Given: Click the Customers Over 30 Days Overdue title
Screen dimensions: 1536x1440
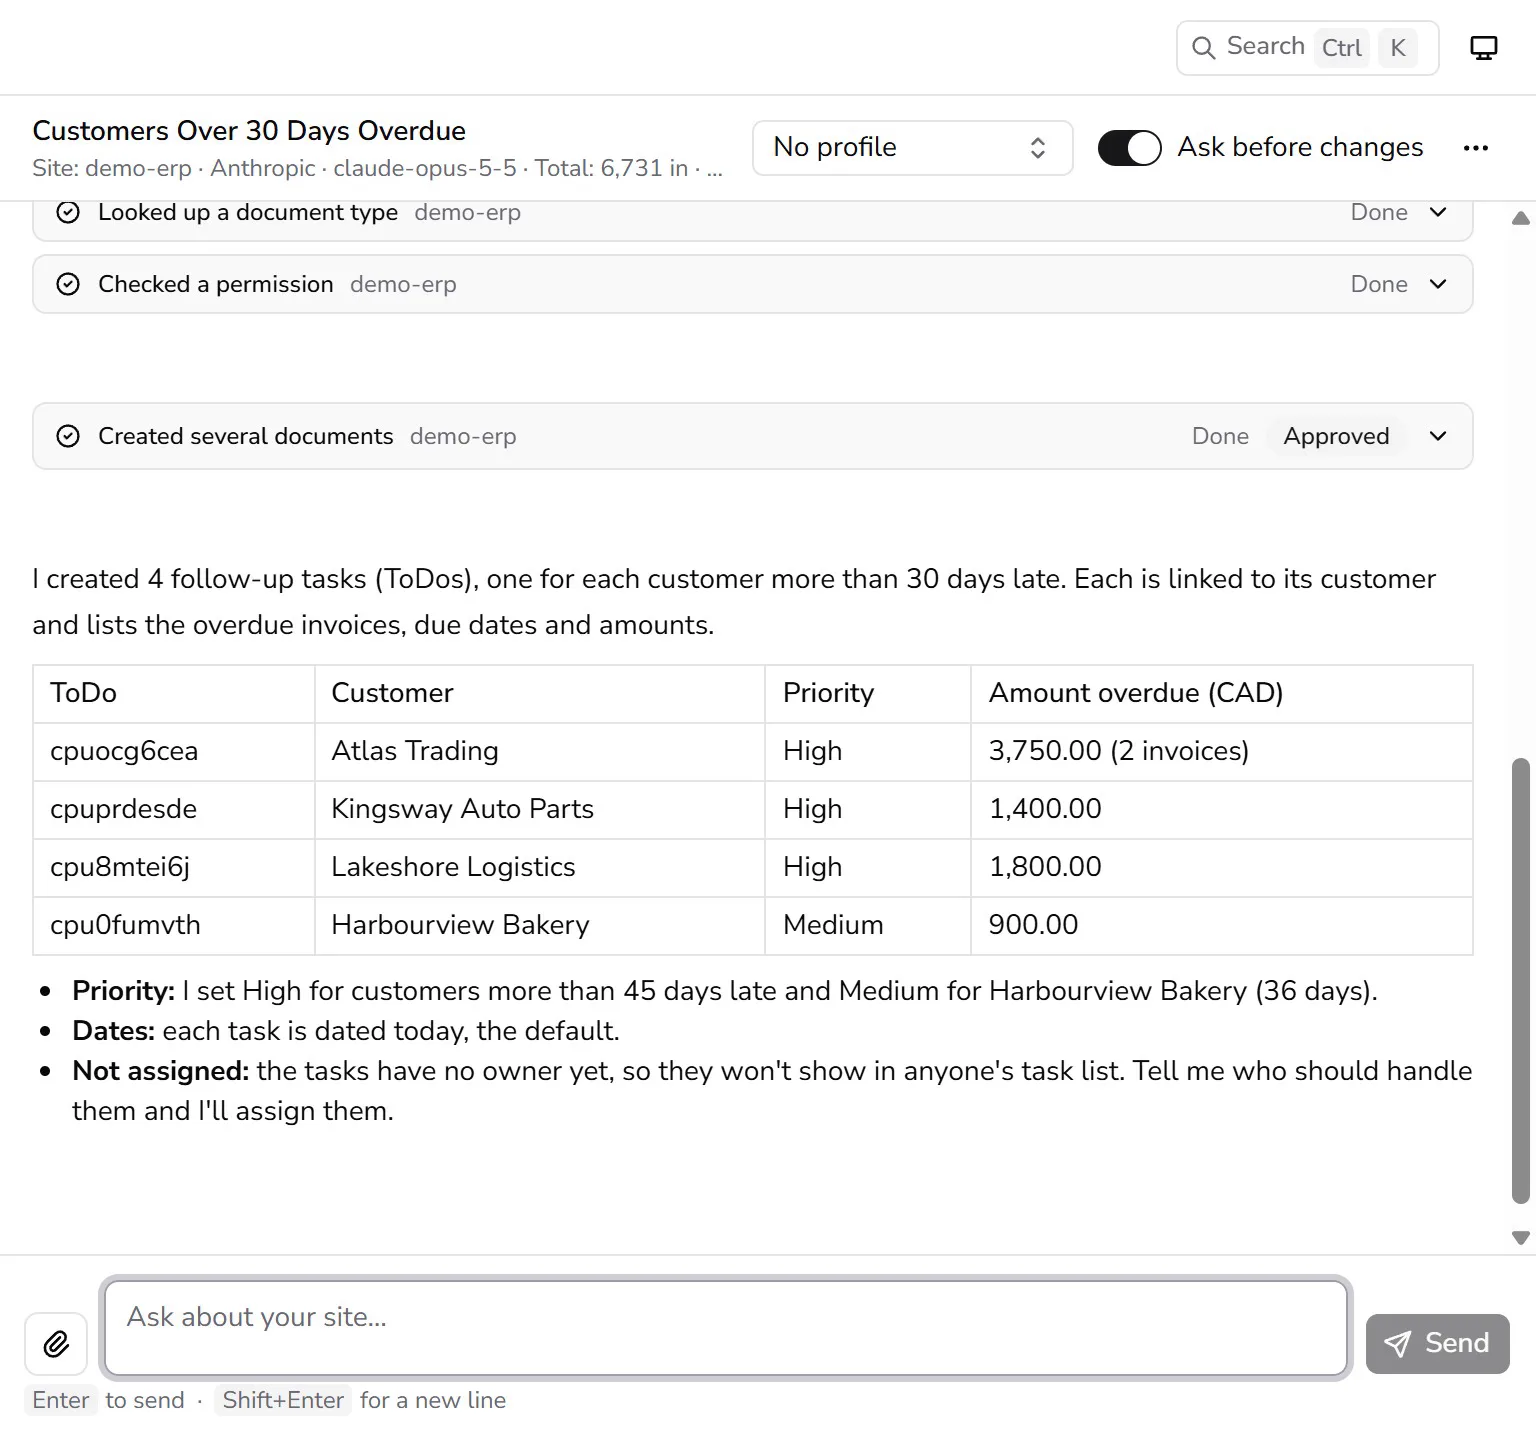Looking at the screenshot, I should [x=249, y=131].
